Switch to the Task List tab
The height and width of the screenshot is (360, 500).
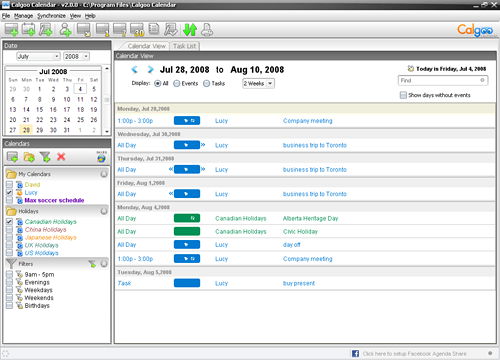tap(184, 46)
